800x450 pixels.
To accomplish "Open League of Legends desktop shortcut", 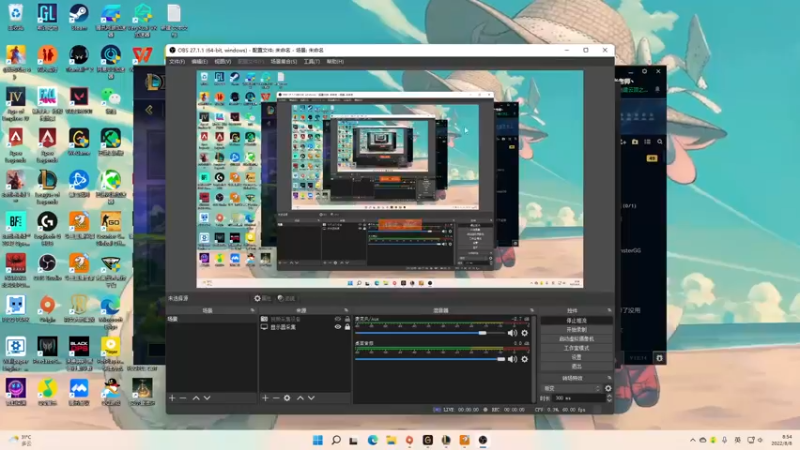I will click(x=47, y=187).
